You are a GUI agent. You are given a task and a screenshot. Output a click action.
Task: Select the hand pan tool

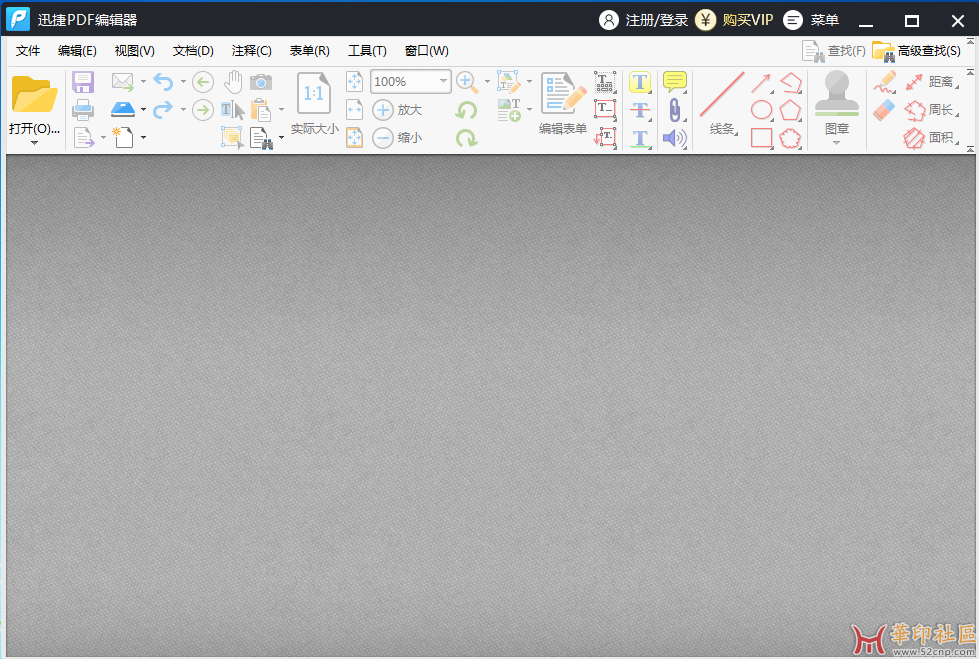[x=233, y=82]
